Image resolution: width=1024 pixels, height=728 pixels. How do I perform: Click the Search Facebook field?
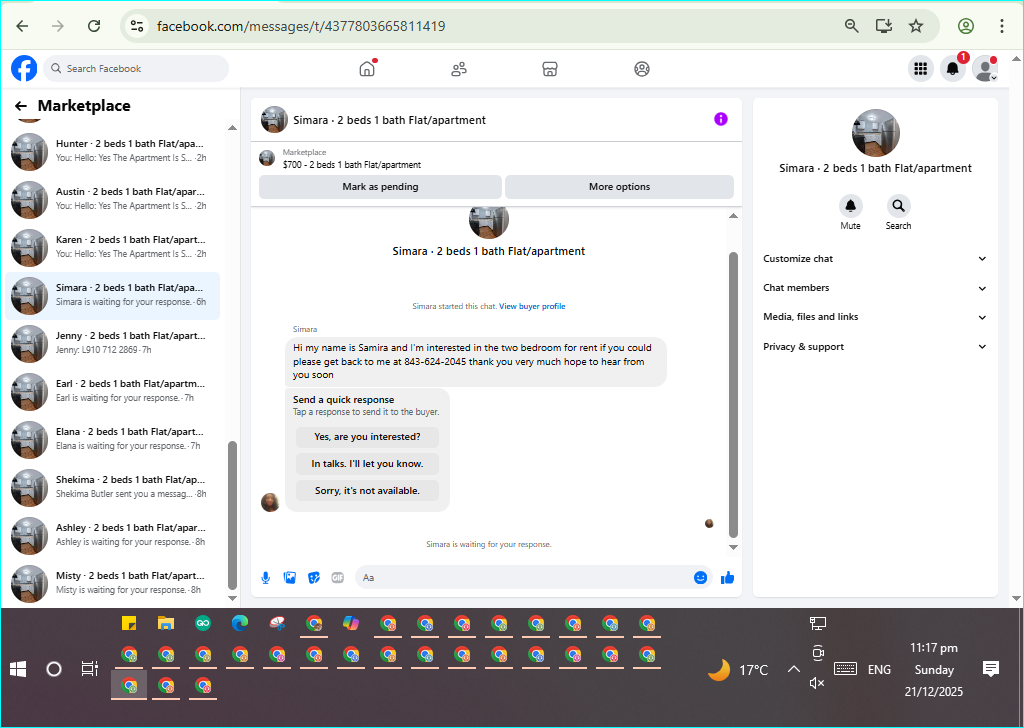click(136, 69)
